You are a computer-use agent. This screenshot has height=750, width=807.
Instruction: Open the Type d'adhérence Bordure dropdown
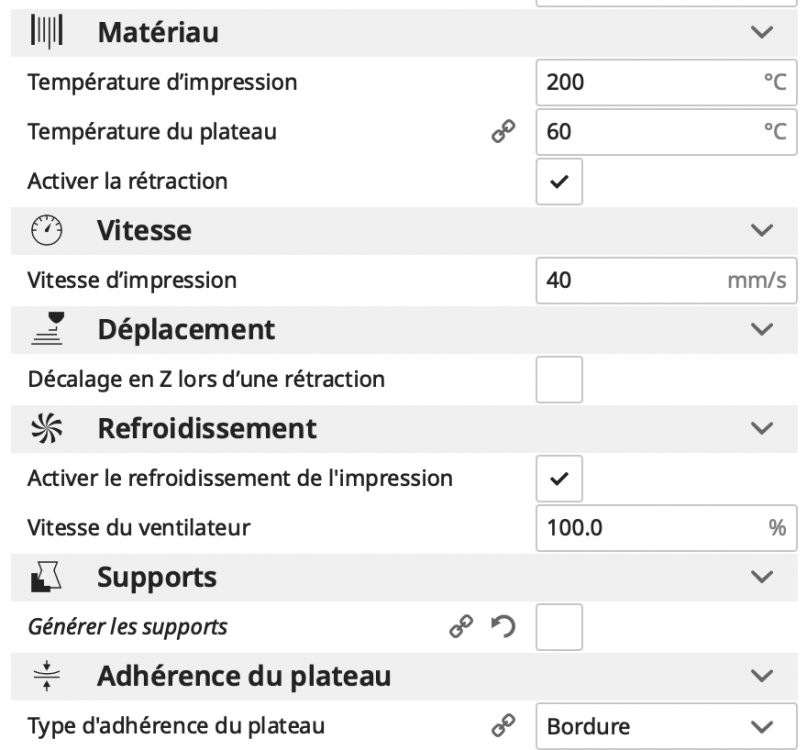tap(665, 726)
